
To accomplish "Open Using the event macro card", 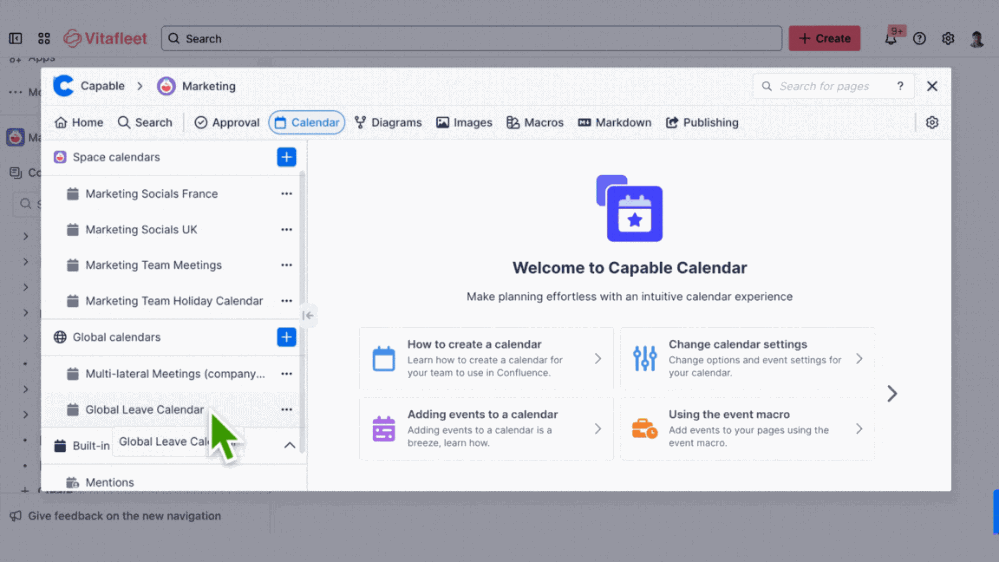I will [747, 429].
